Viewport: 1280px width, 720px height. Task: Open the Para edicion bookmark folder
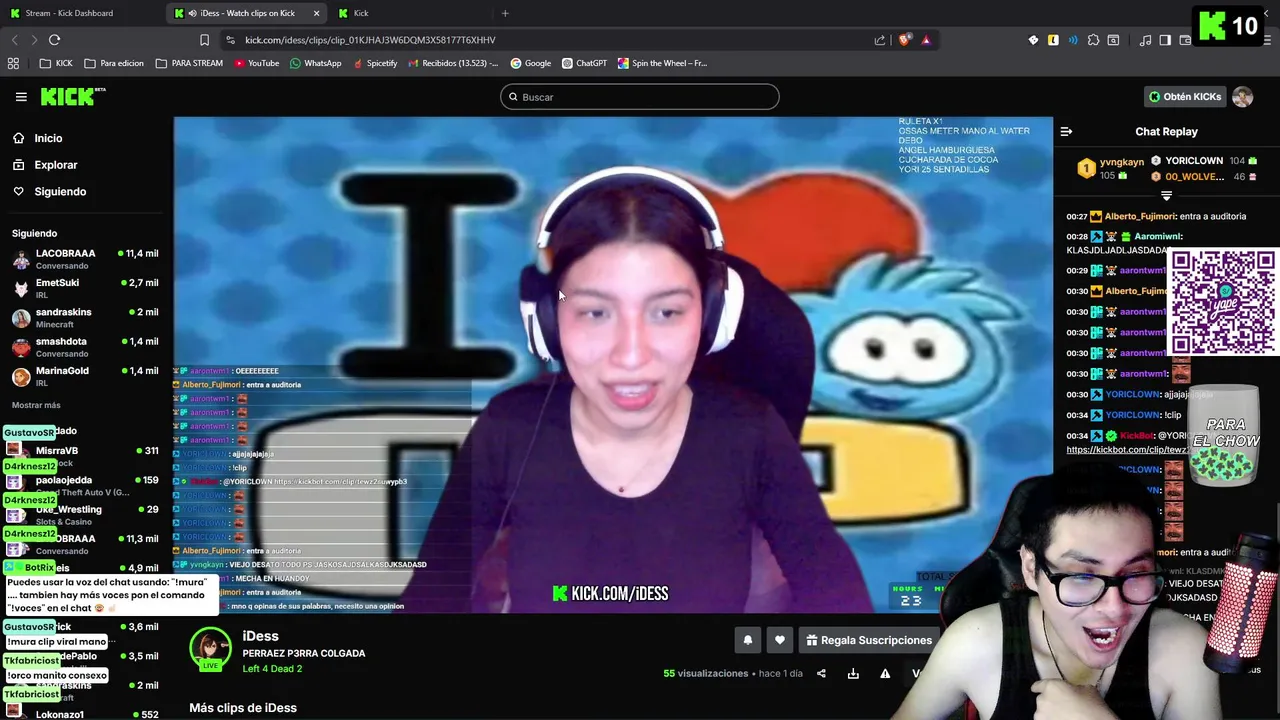(114, 63)
